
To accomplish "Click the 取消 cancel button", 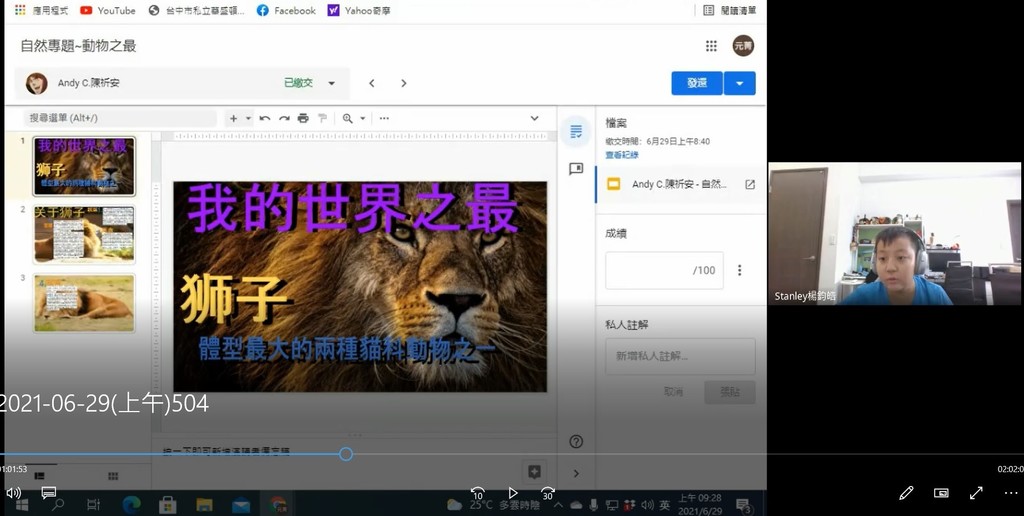I will click(673, 392).
